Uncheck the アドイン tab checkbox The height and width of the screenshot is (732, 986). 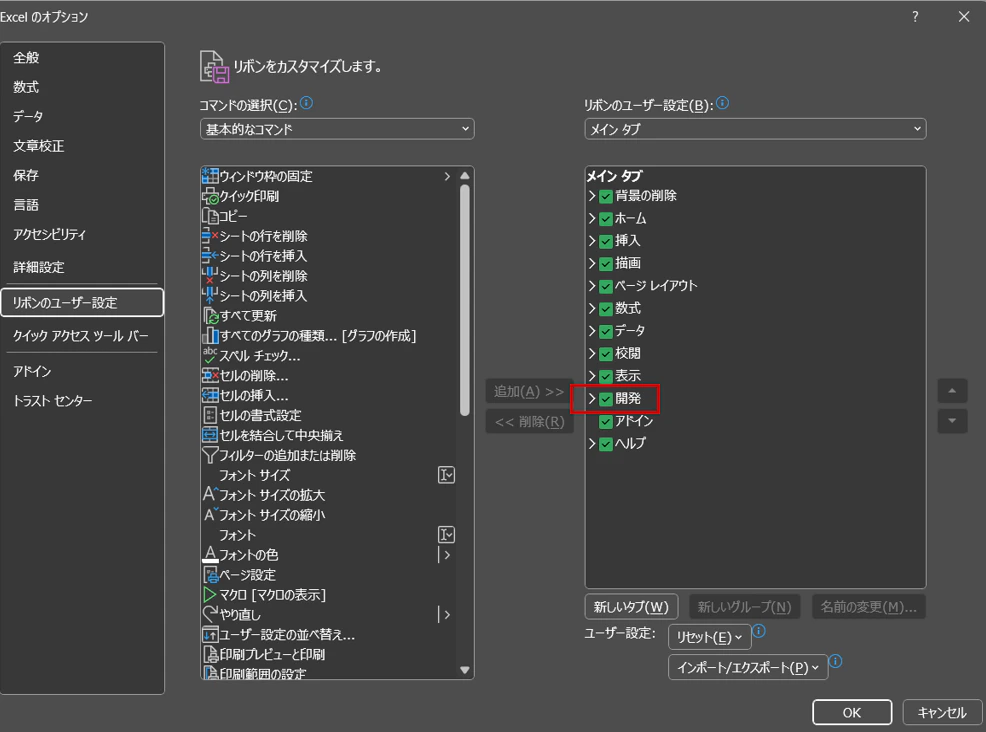(x=606, y=421)
